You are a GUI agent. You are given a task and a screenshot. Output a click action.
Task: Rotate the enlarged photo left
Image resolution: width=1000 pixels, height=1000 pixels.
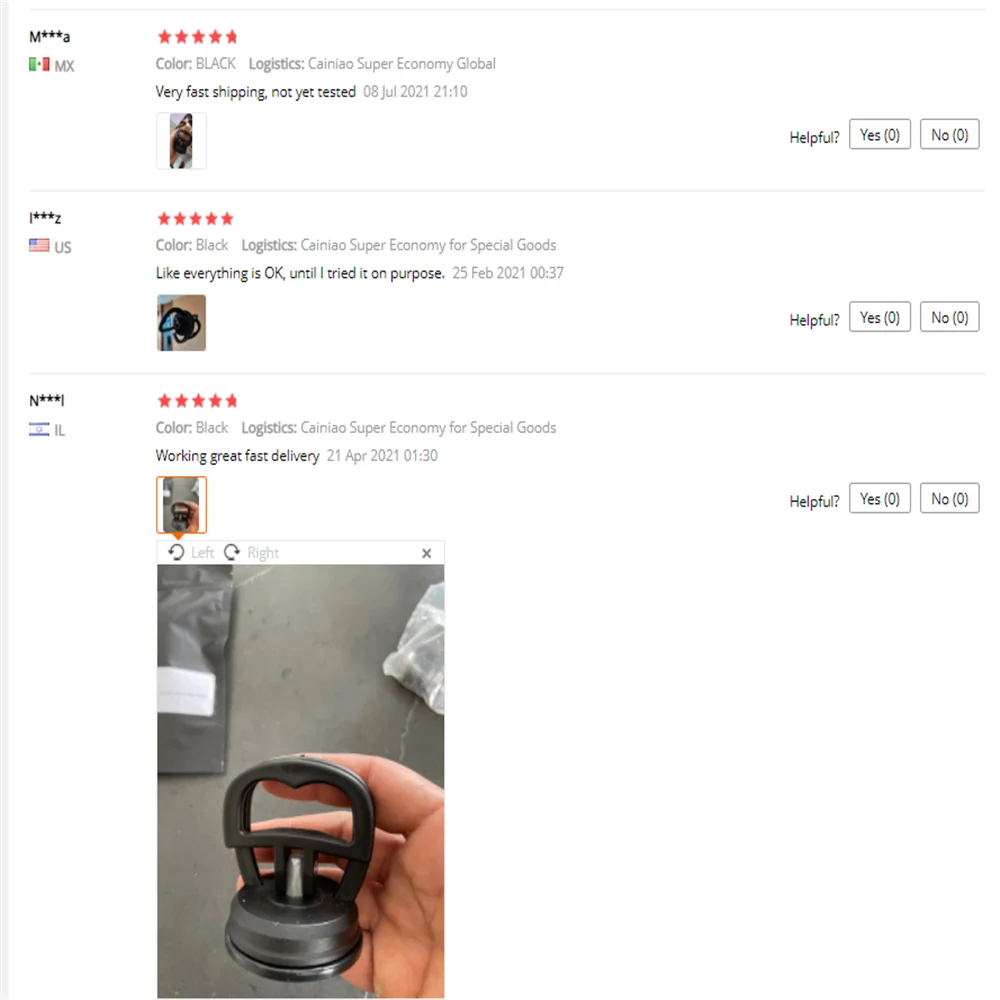191,552
